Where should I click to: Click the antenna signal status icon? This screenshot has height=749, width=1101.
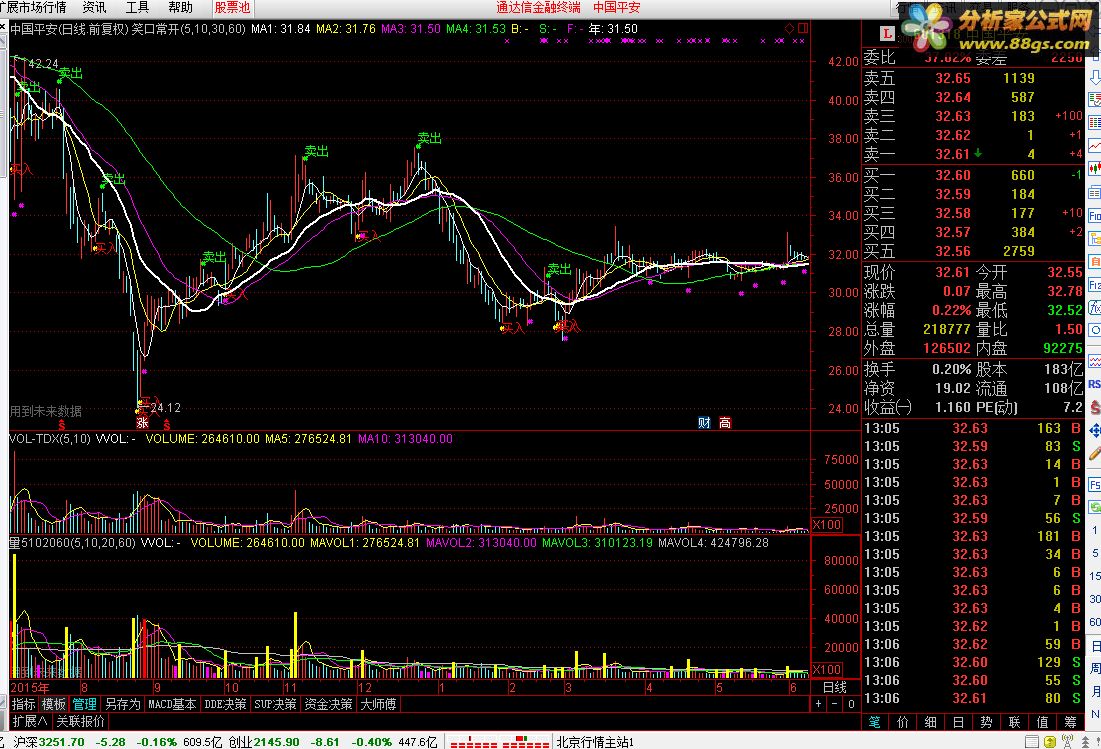coord(1068,741)
